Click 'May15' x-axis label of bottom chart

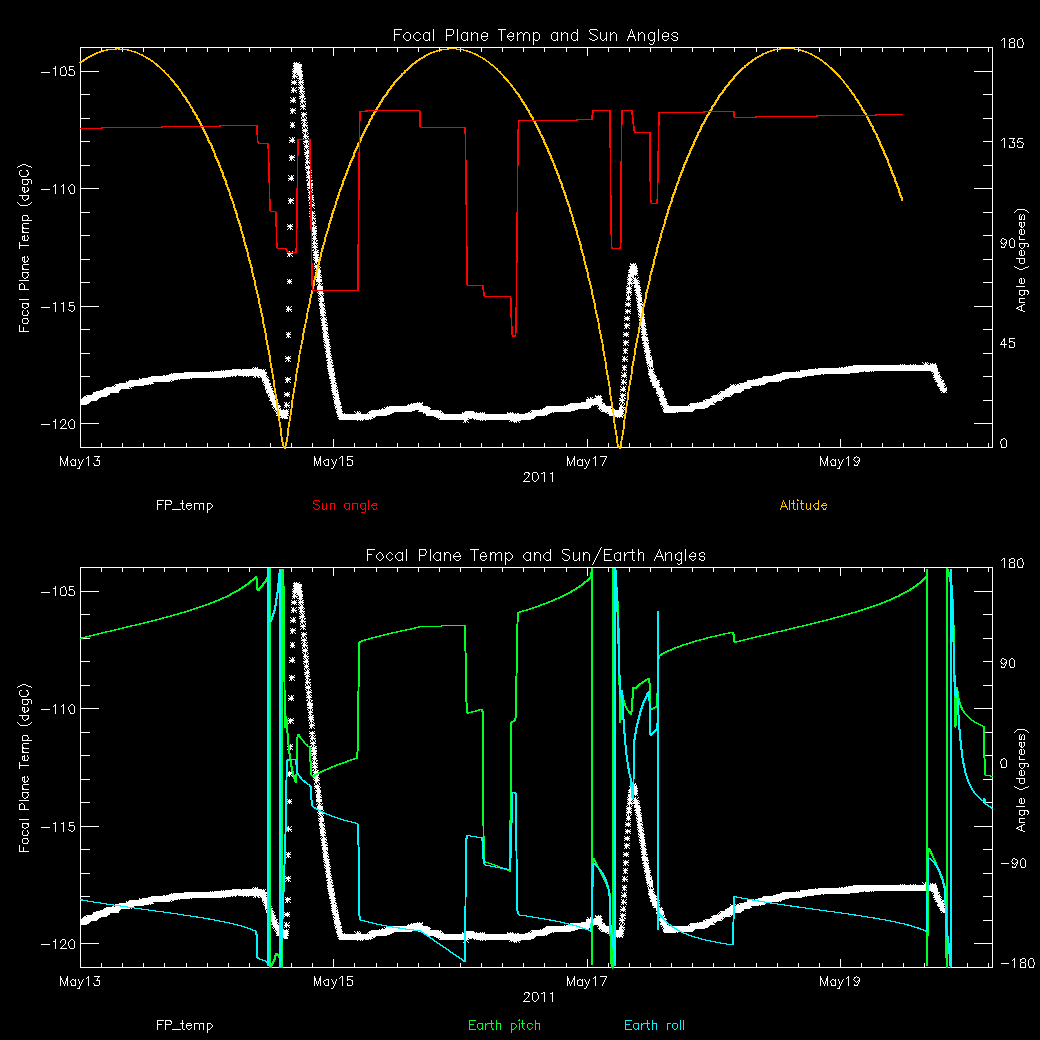click(x=333, y=982)
